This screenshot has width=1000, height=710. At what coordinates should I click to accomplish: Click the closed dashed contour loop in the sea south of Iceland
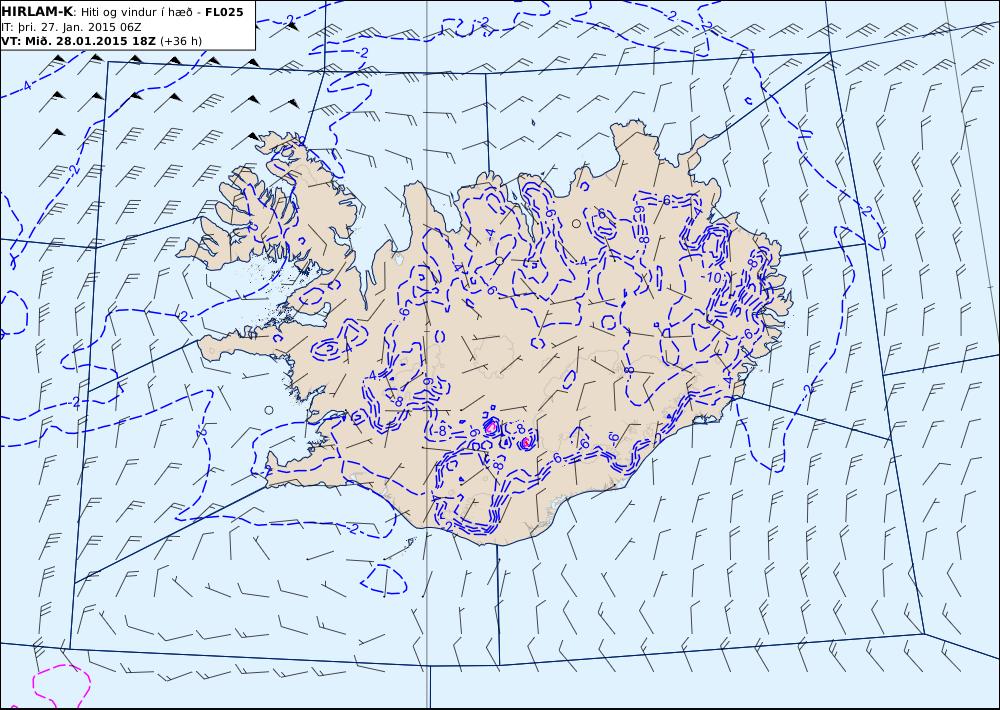pos(384,579)
